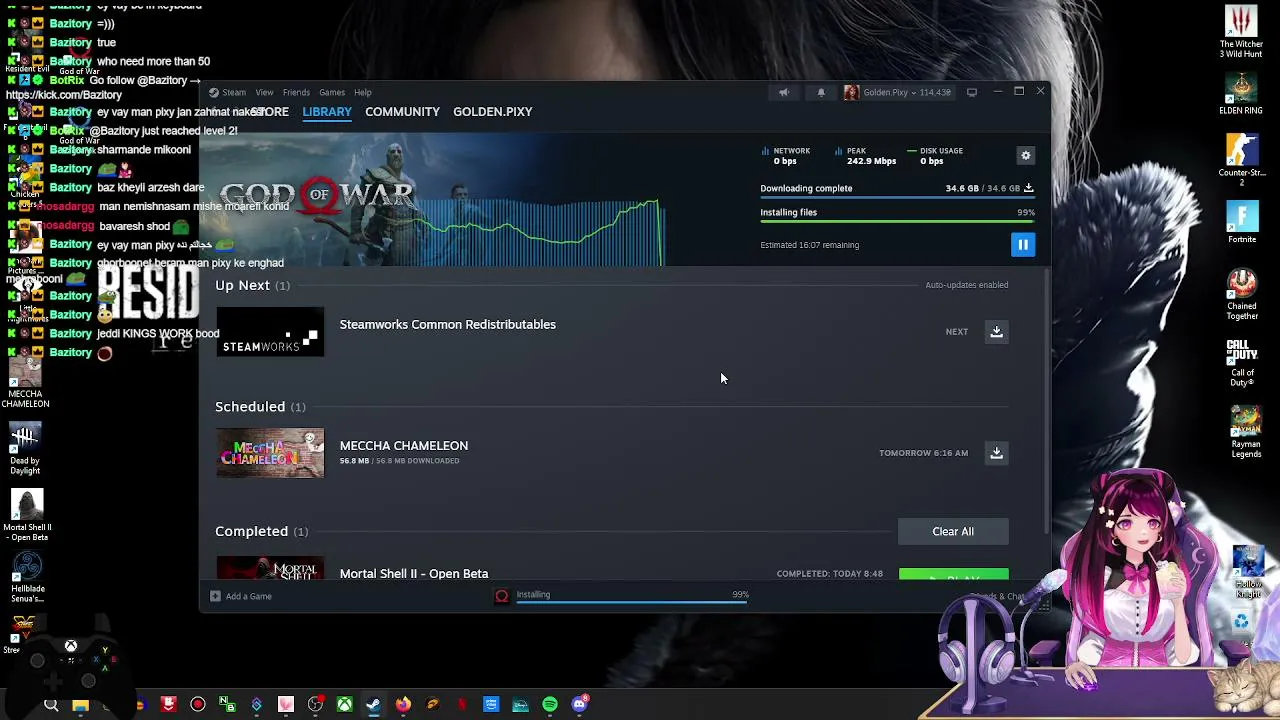Open Prime Video from the taskbar
Screen dimensions: 1280x720
[x=491, y=705]
